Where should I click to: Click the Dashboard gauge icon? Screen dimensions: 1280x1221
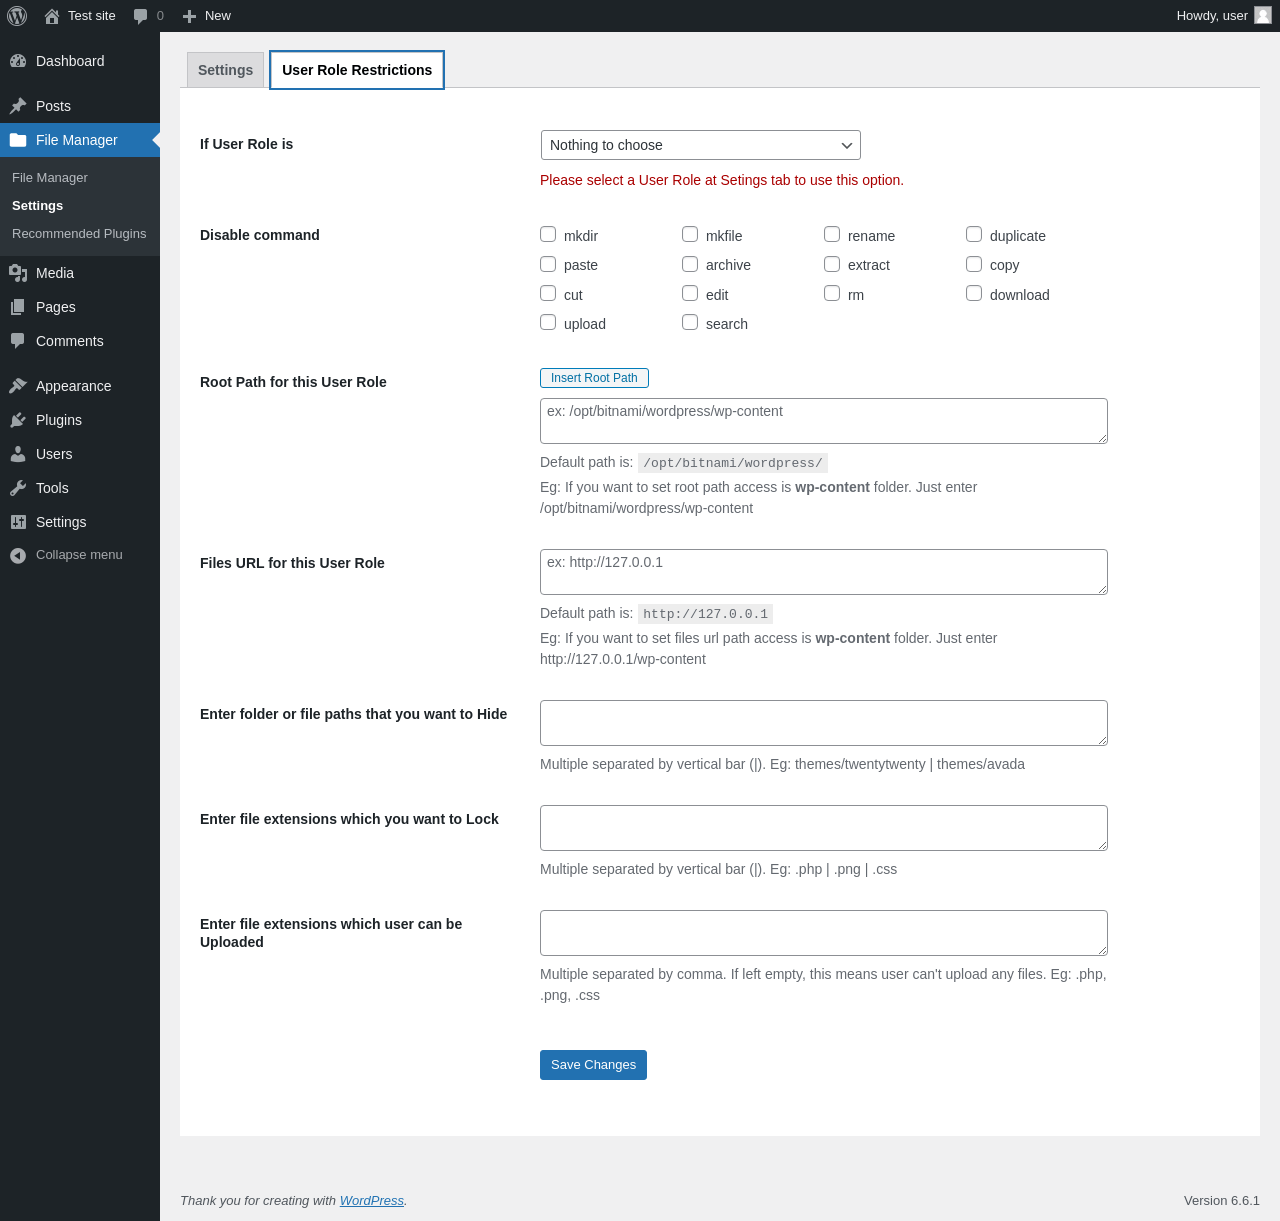pyautogui.click(x=18, y=61)
